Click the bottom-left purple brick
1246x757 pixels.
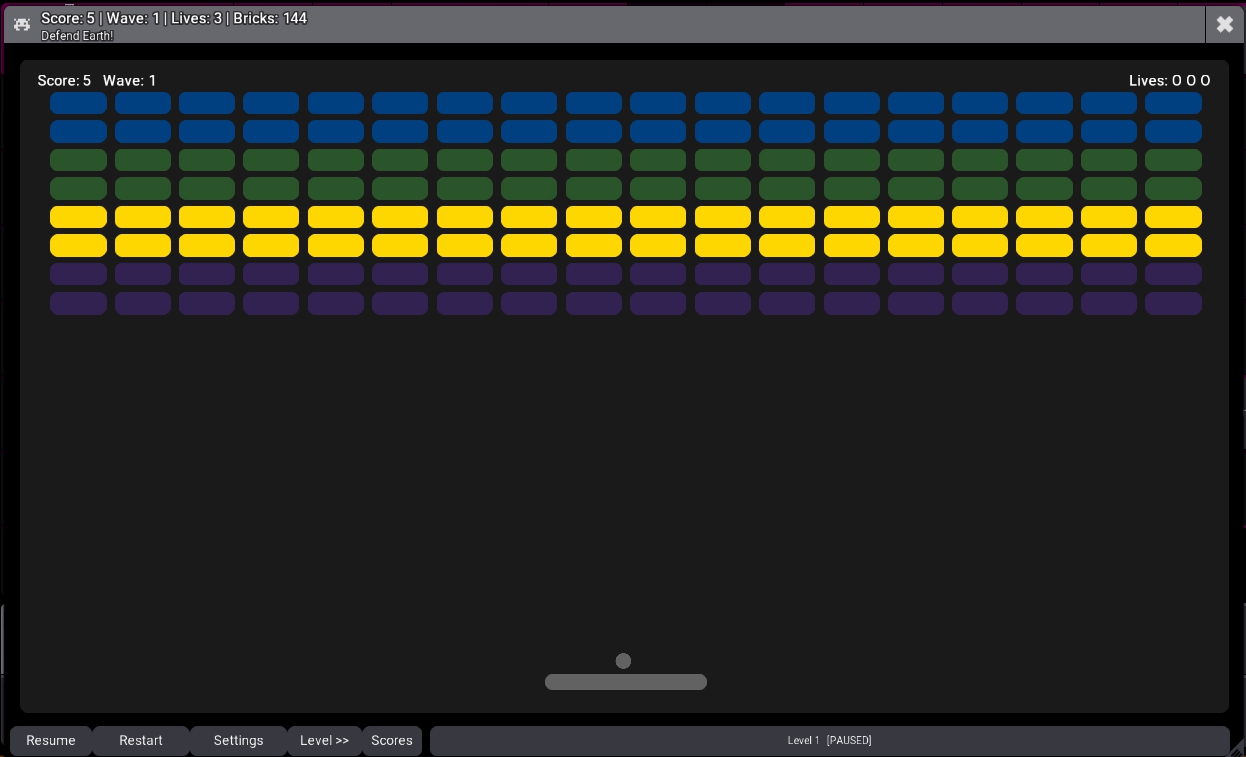tap(78, 303)
